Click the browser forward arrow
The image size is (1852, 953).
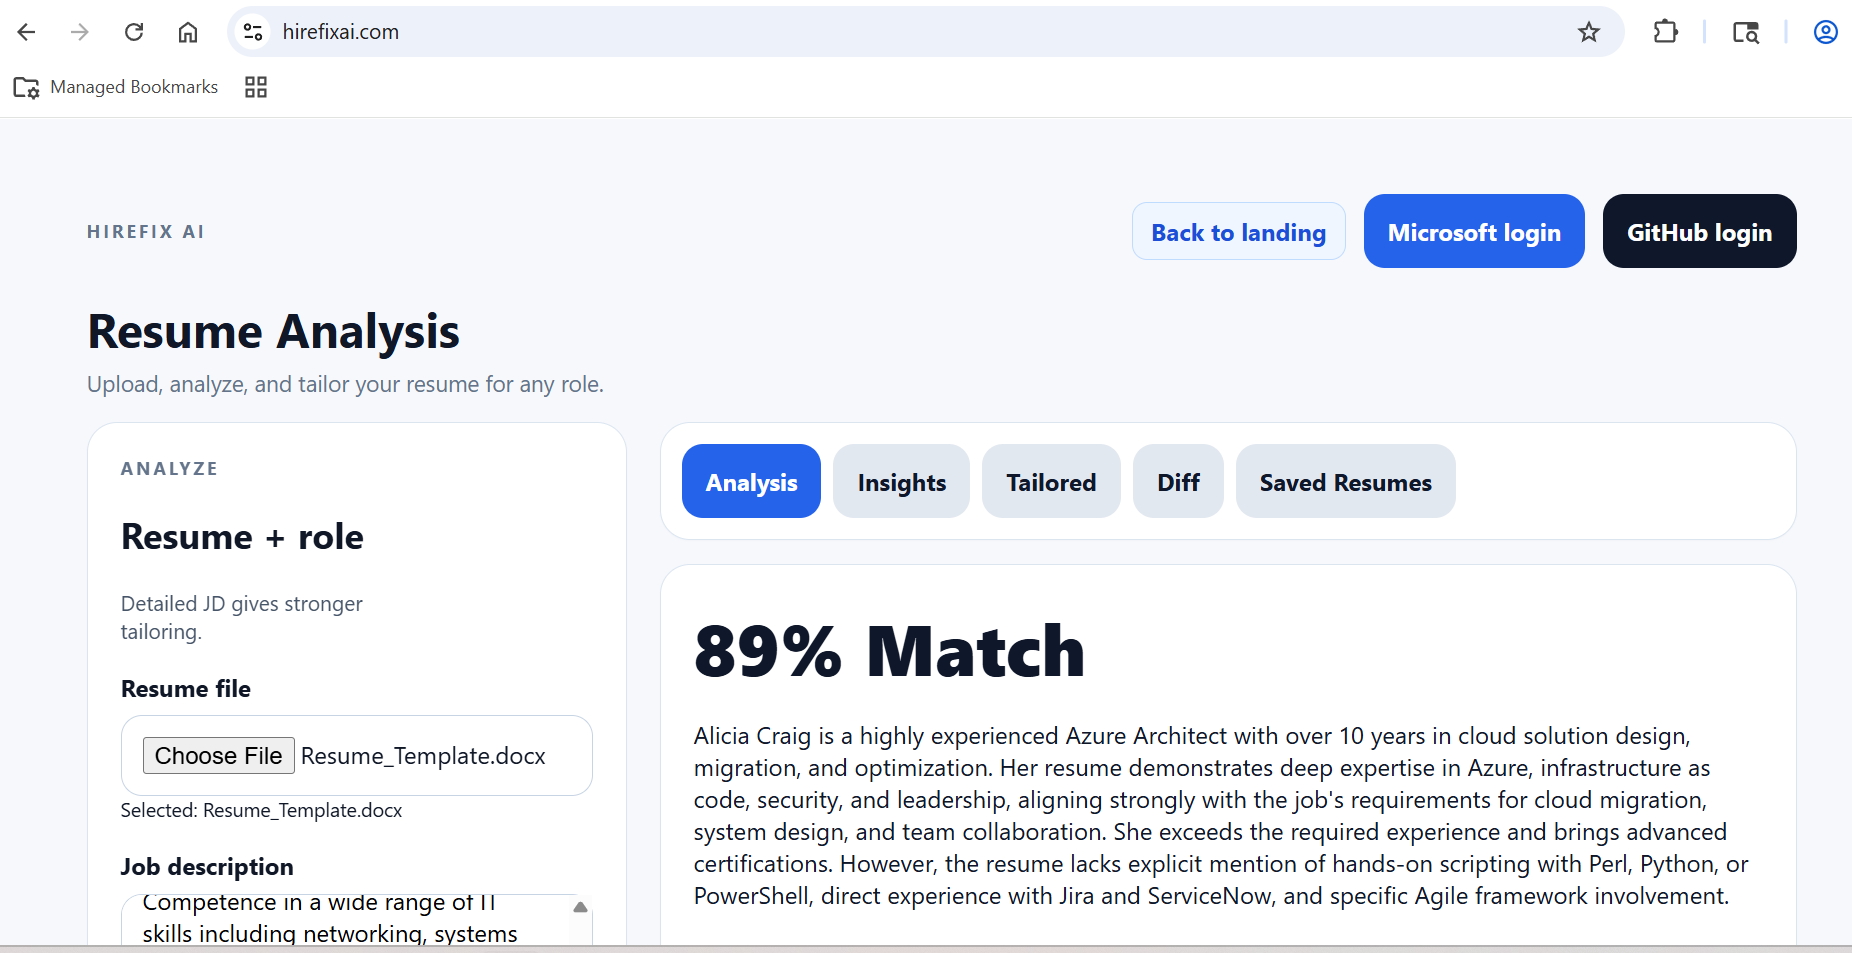click(80, 32)
